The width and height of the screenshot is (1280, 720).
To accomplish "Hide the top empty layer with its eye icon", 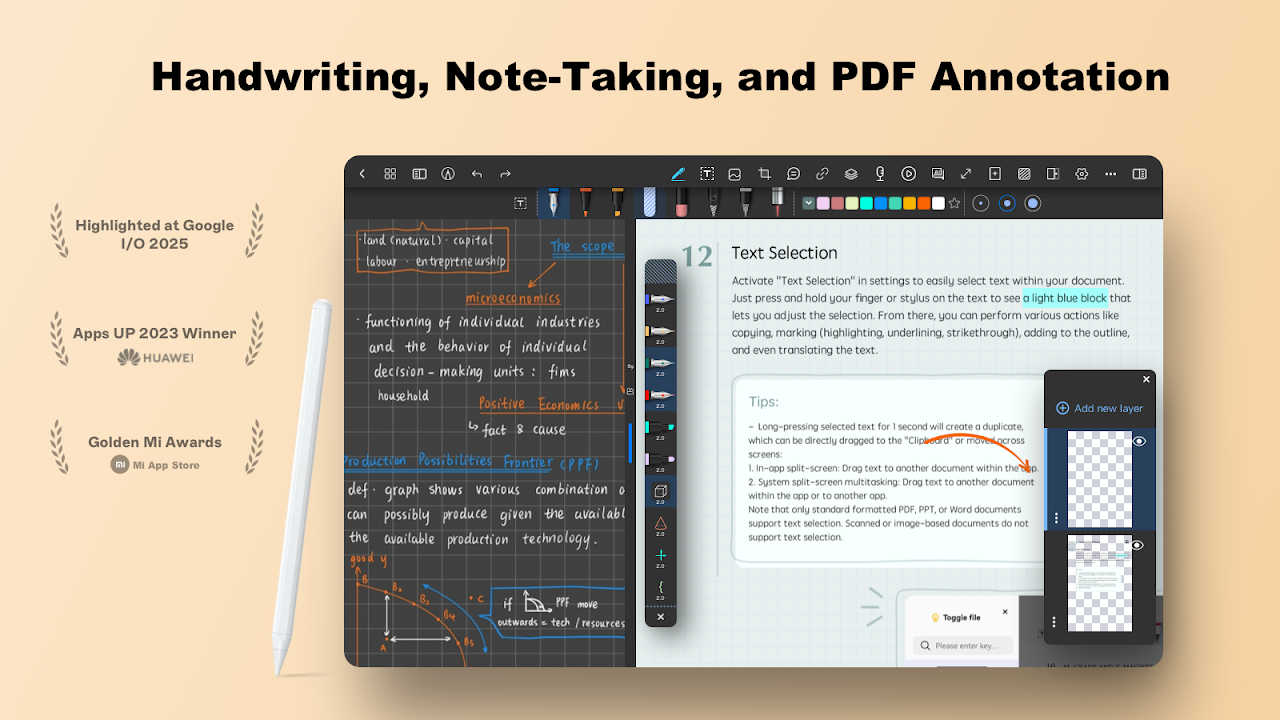I will [x=1140, y=441].
